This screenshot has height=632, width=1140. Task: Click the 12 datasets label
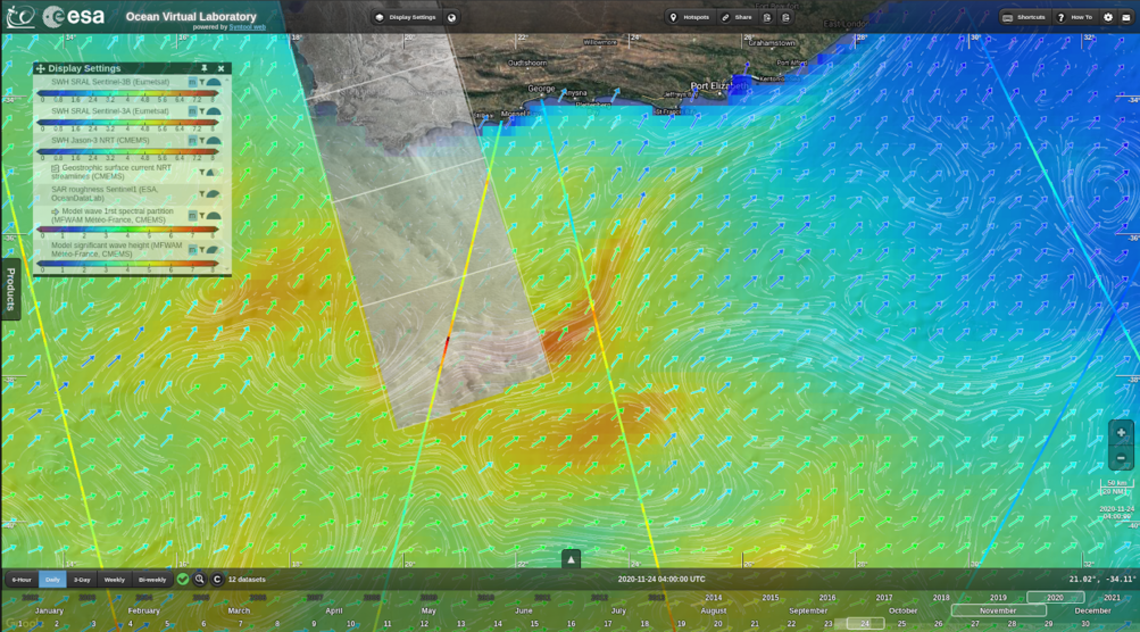tap(247, 580)
